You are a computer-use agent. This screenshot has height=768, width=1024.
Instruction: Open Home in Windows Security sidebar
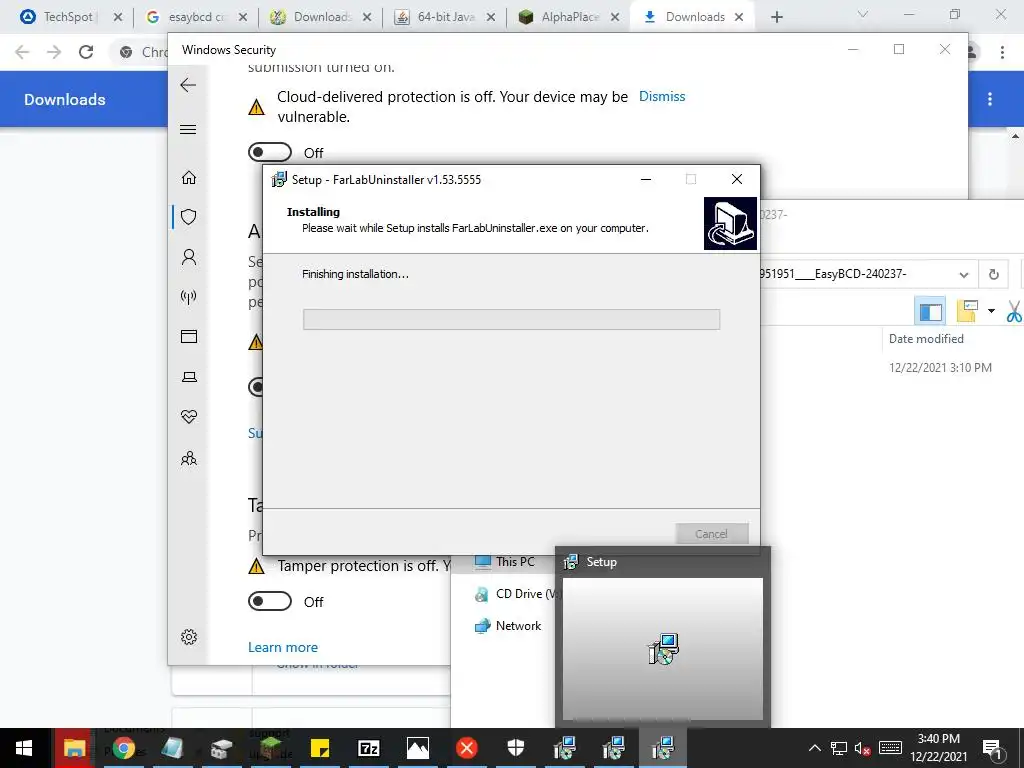(x=189, y=177)
